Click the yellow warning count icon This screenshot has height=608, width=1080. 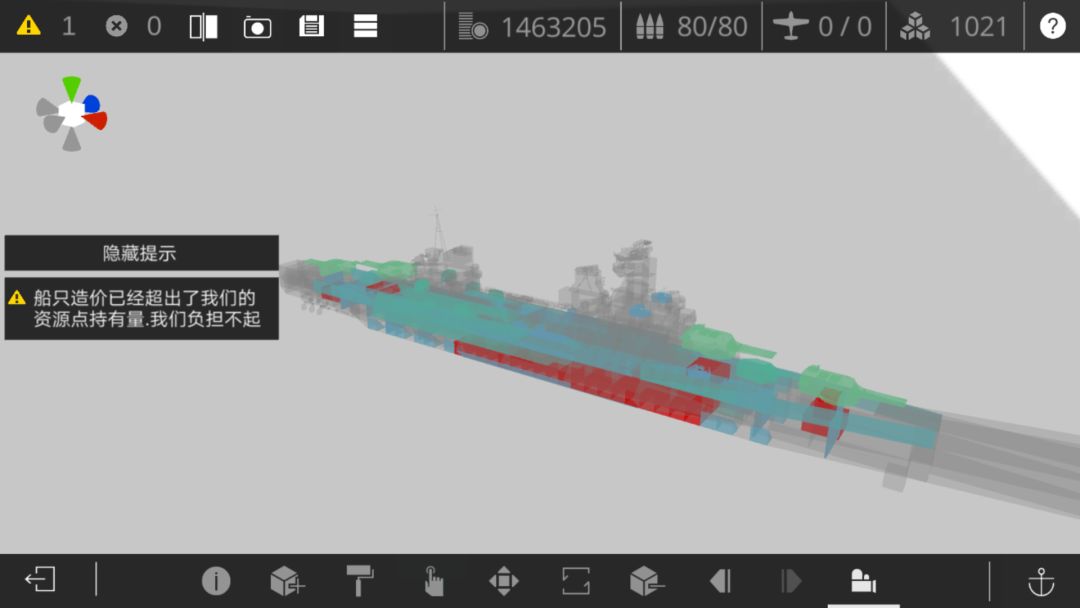click(x=28, y=26)
